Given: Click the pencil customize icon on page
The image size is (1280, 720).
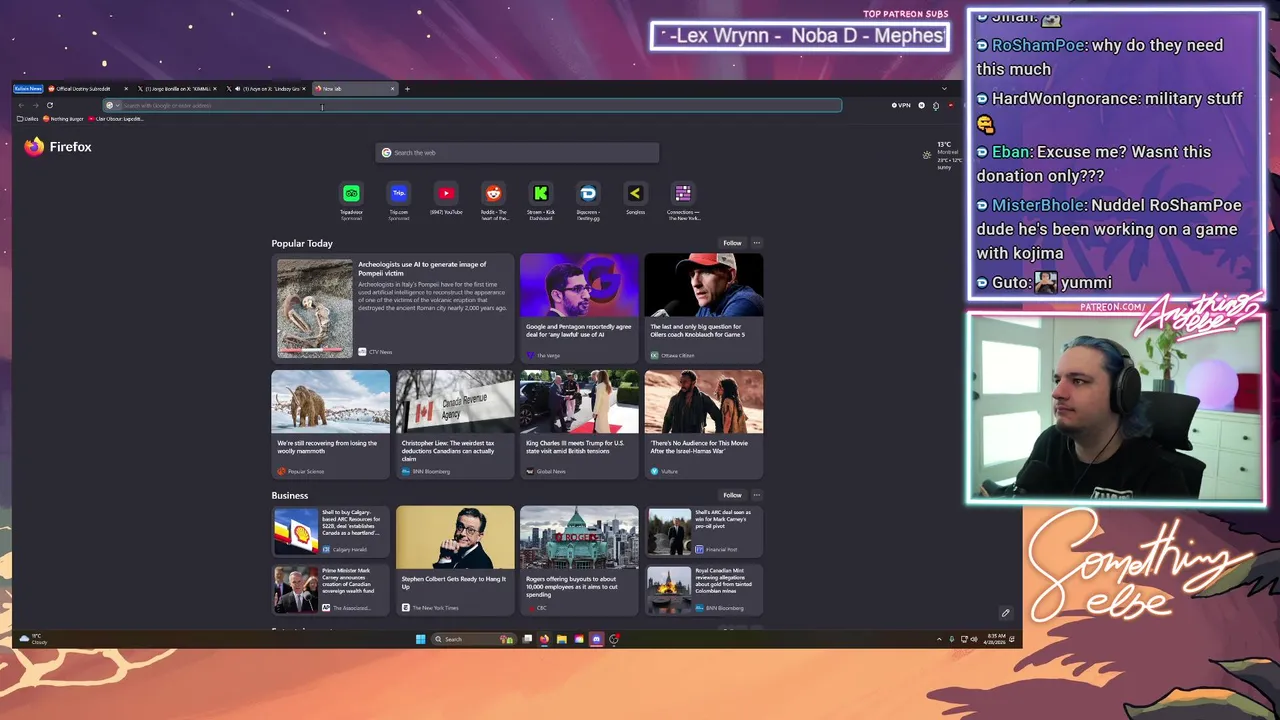Looking at the screenshot, I should (1005, 613).
